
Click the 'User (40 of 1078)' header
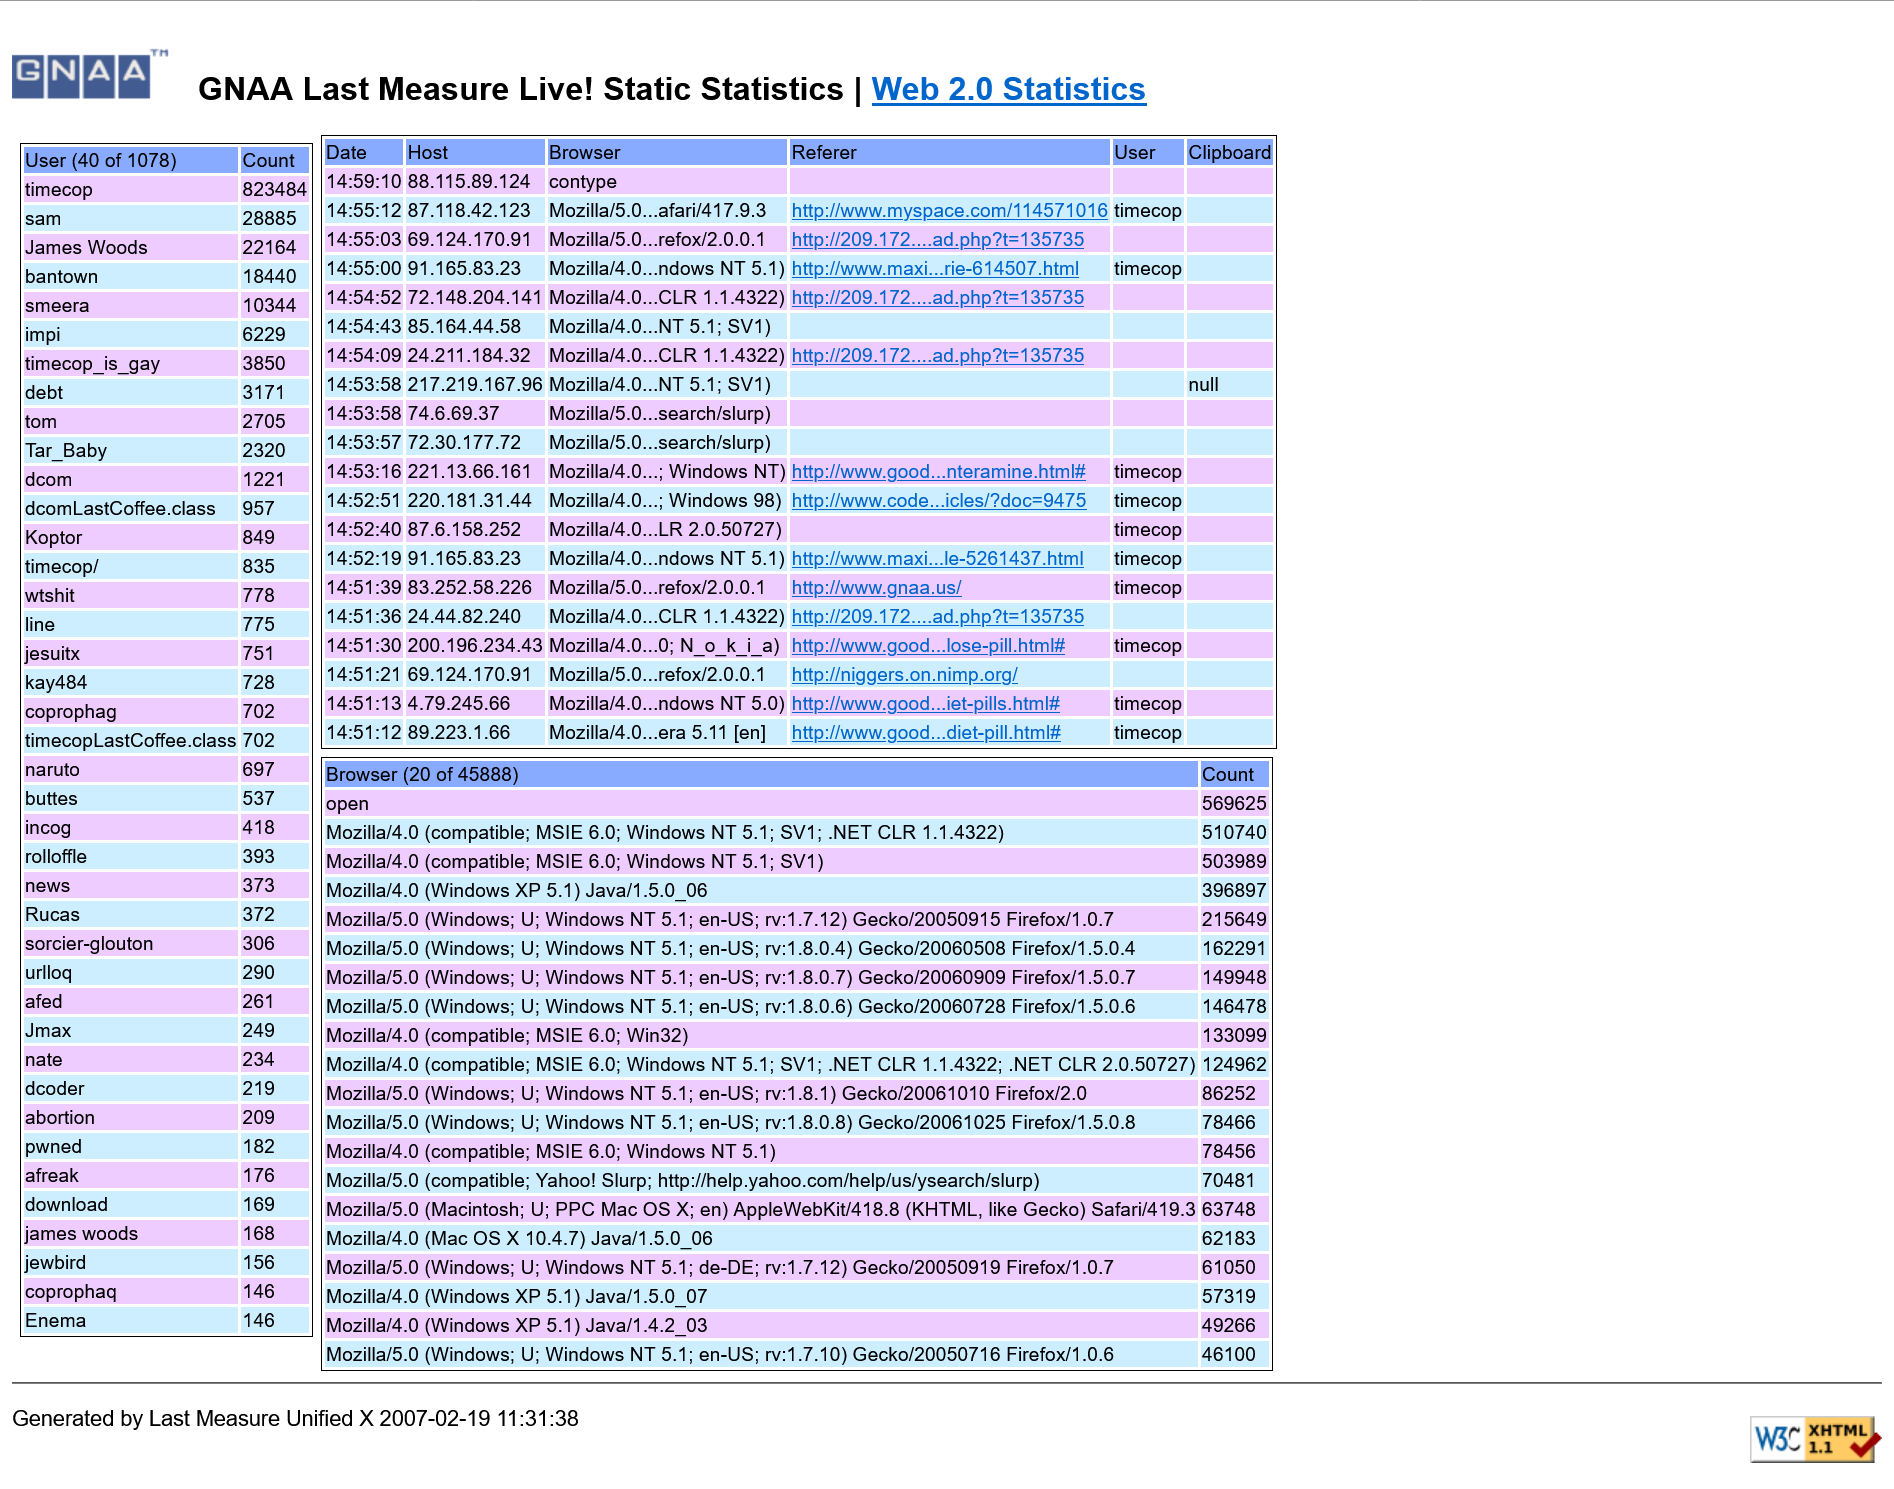(130, 160)
